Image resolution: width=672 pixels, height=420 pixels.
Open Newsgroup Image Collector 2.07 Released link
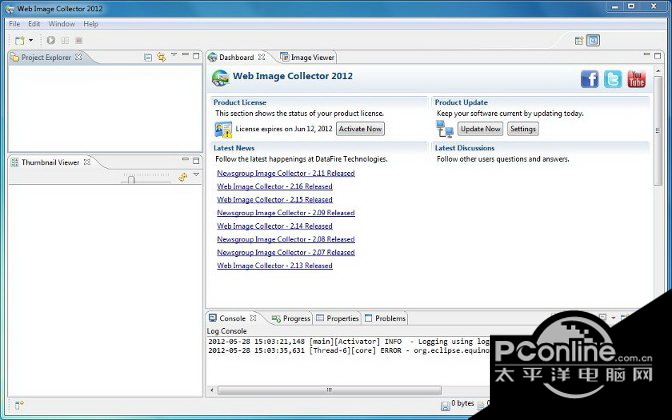[286, 252]
